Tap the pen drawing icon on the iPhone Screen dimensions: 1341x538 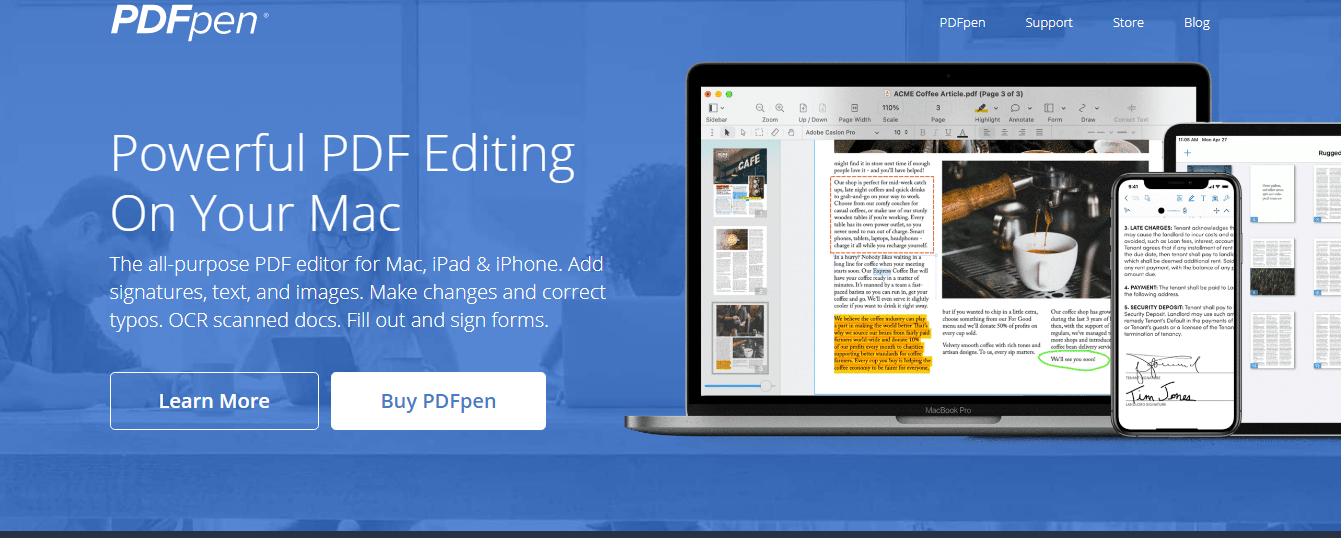(x=1191, y=198)
